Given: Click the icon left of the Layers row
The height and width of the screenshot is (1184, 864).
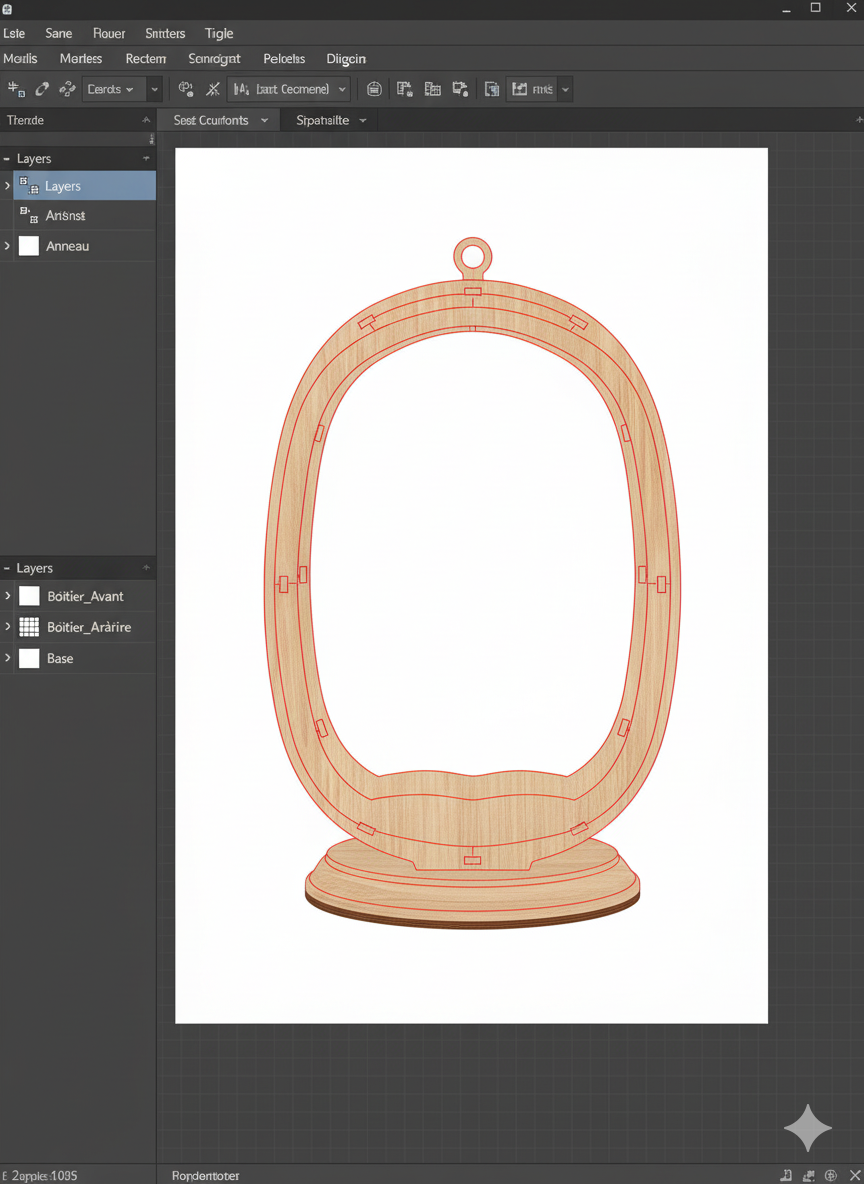Looking at the screenshot, I should point(29,186).
